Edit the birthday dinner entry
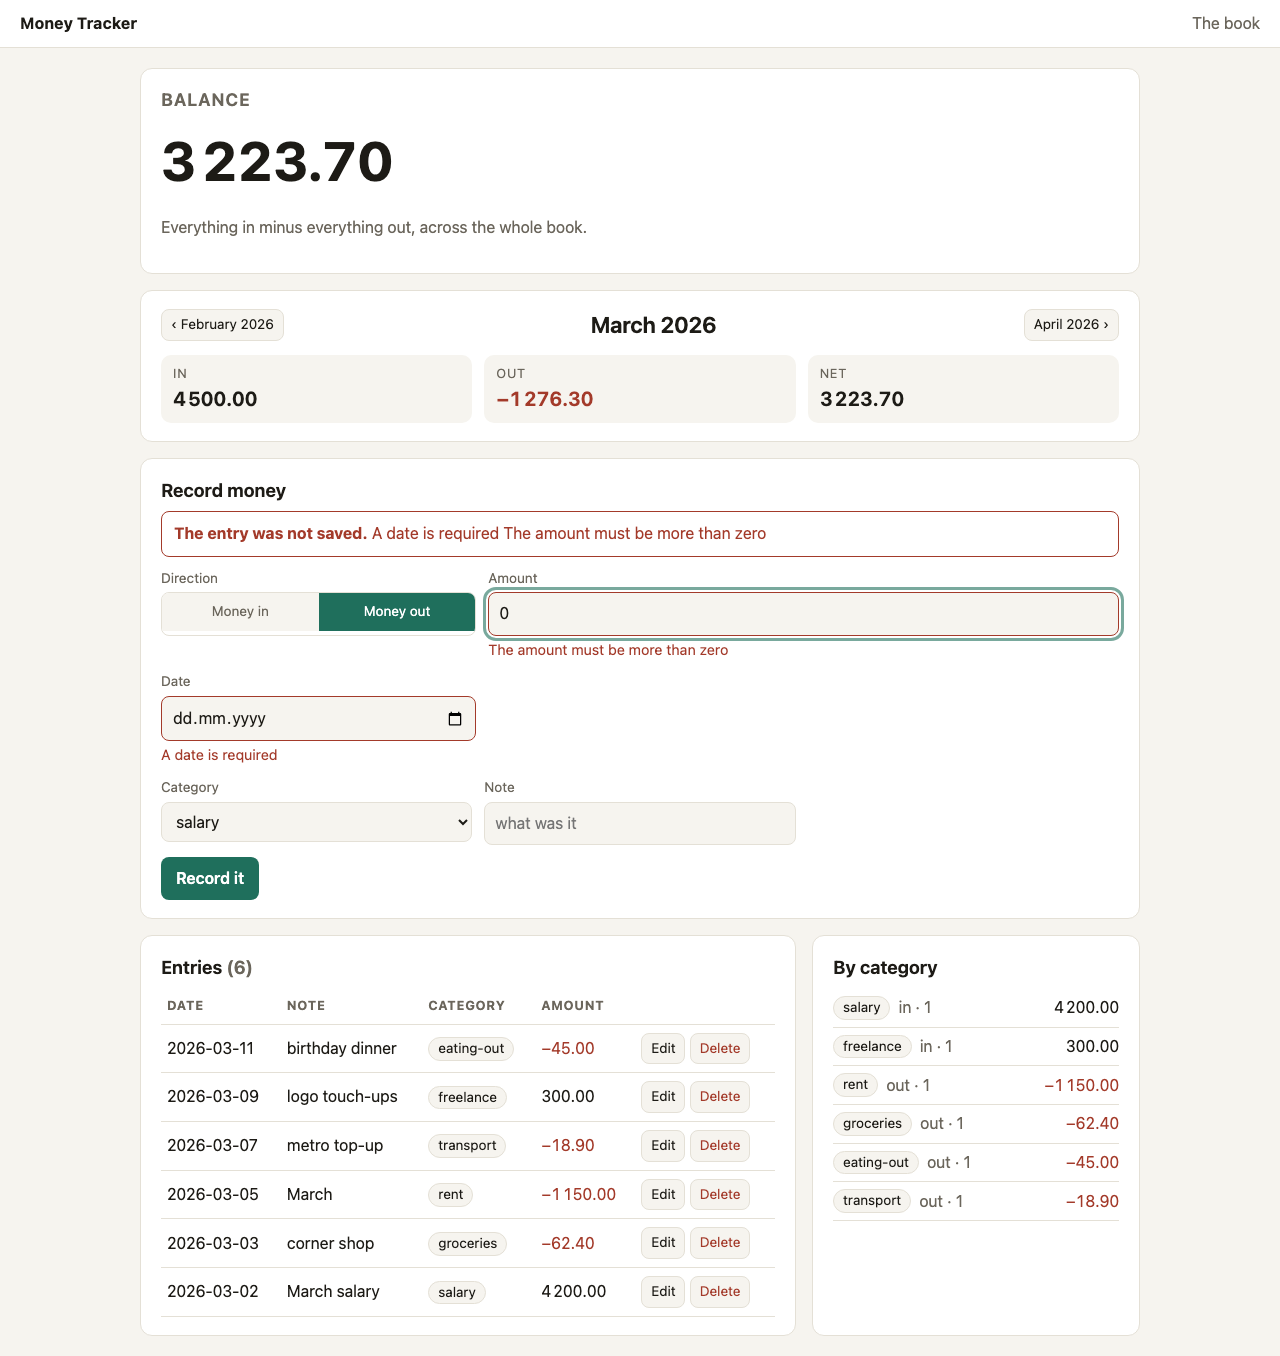The height and width of the screenshot is (1356, 1280). pos(663,1048)
